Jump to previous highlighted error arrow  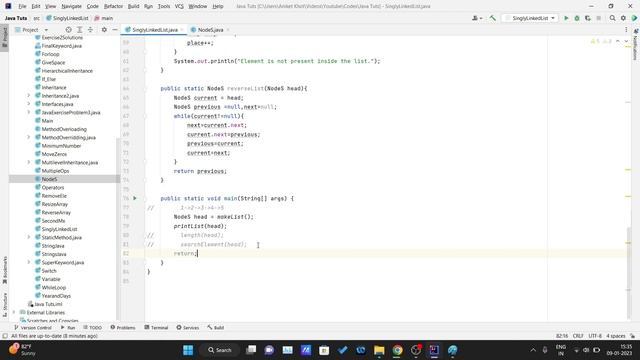tap(618, 41)
